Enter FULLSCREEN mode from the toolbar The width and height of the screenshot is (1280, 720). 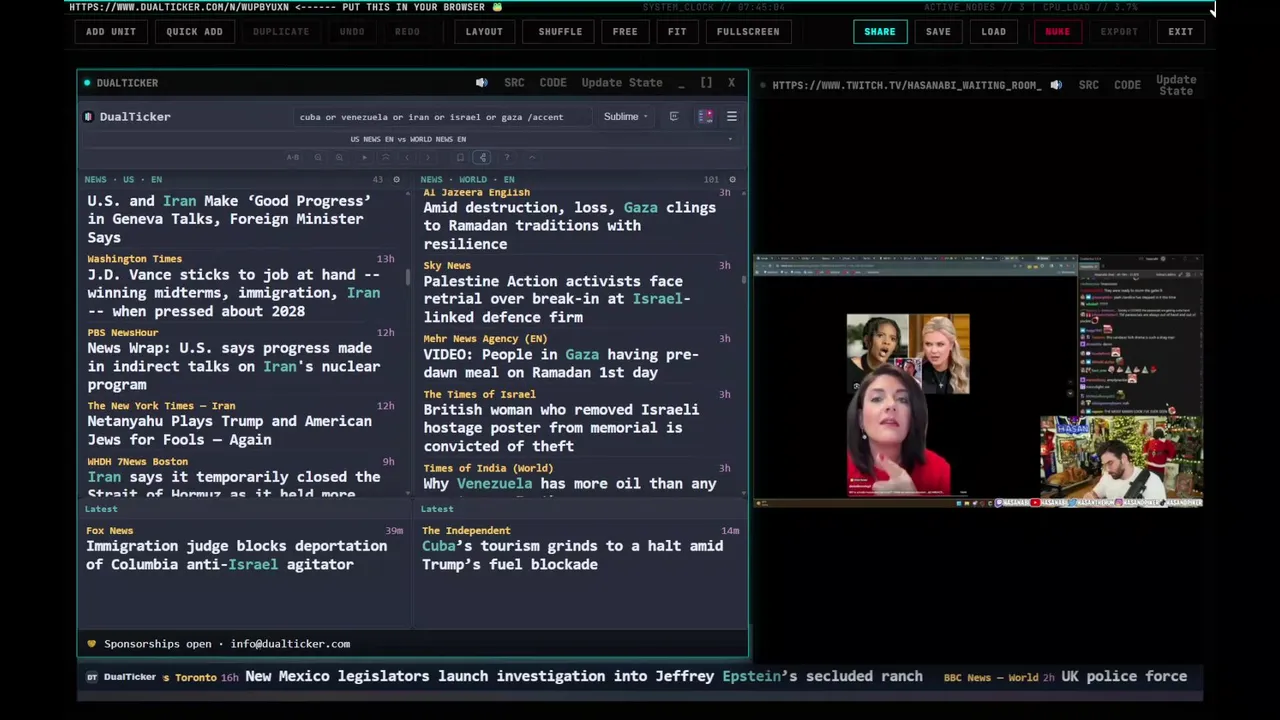[x=748, y=31]
